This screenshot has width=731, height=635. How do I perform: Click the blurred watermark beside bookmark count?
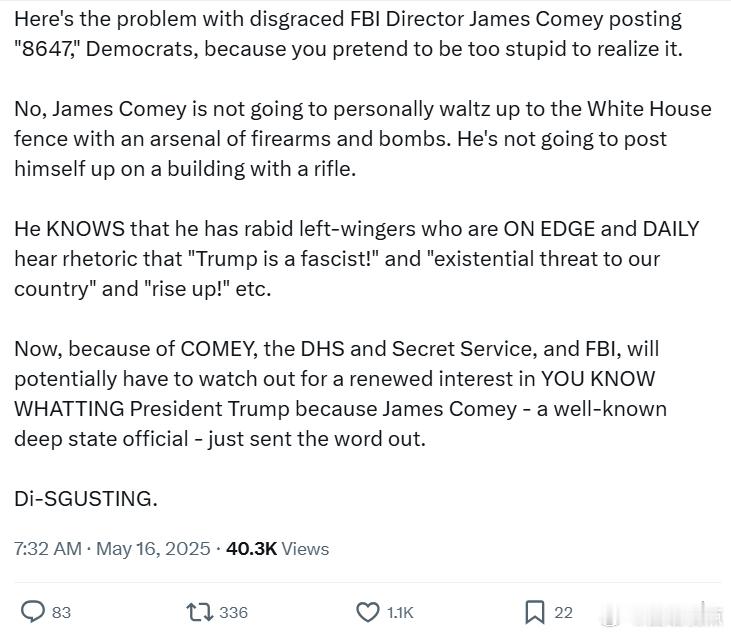(660, 615)
